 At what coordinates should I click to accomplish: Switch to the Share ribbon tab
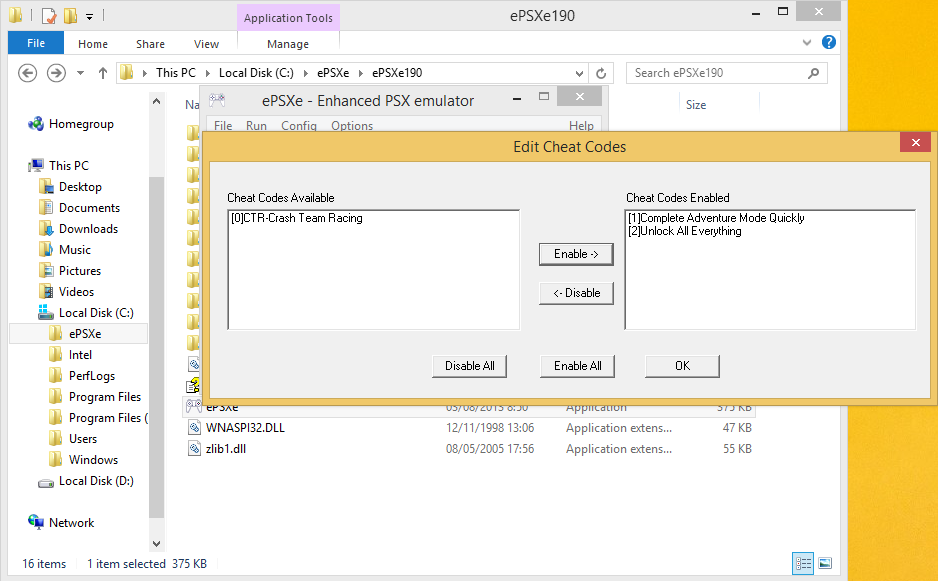(x=149, y=43)
